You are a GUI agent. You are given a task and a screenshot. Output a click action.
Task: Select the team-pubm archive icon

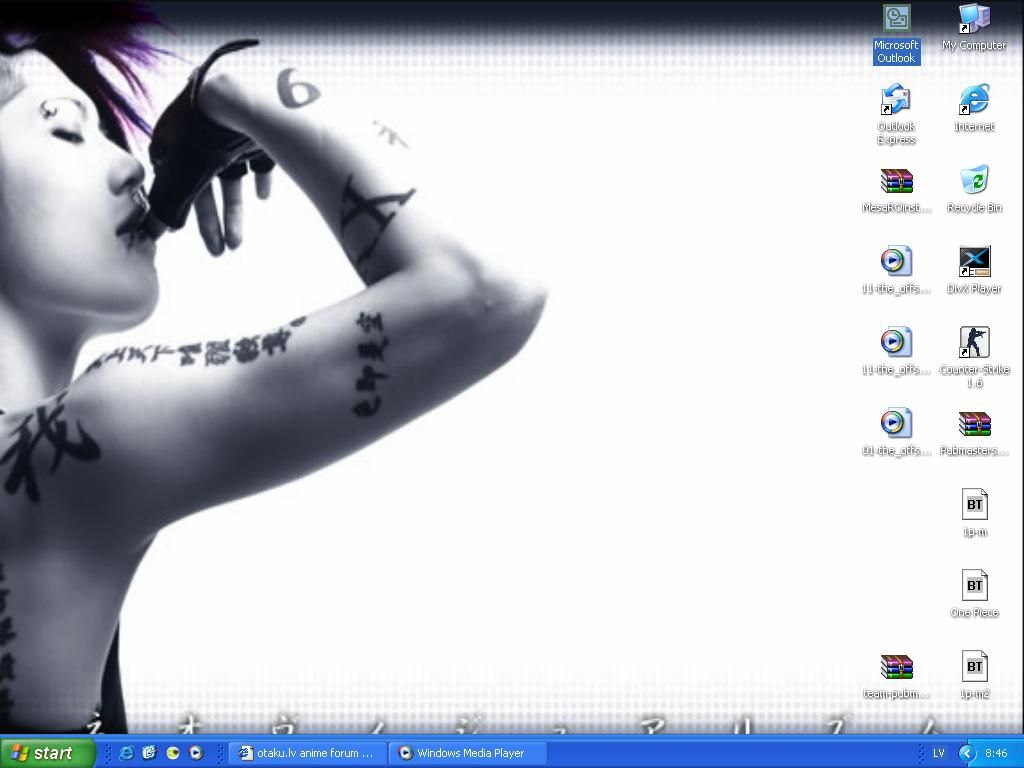(896, 675)
